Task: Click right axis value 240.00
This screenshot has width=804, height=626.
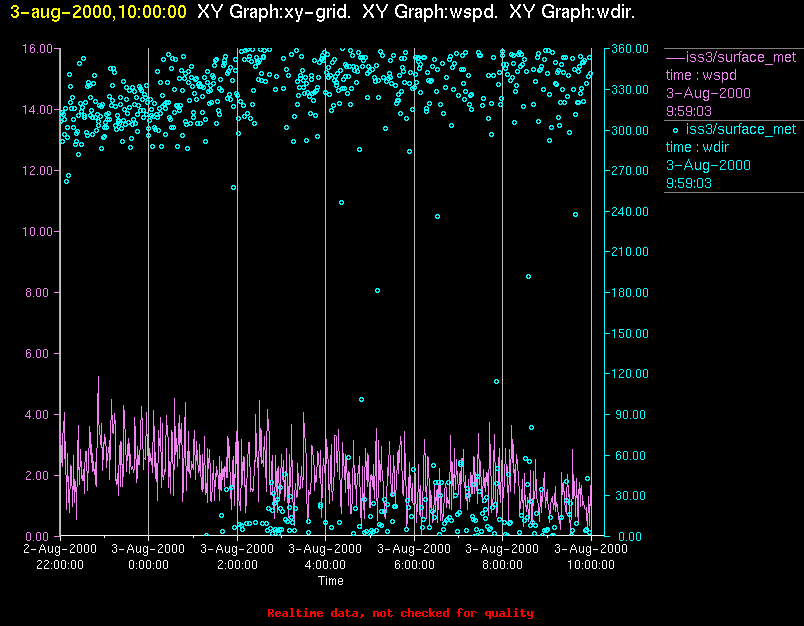Action: tap(630, 211)
